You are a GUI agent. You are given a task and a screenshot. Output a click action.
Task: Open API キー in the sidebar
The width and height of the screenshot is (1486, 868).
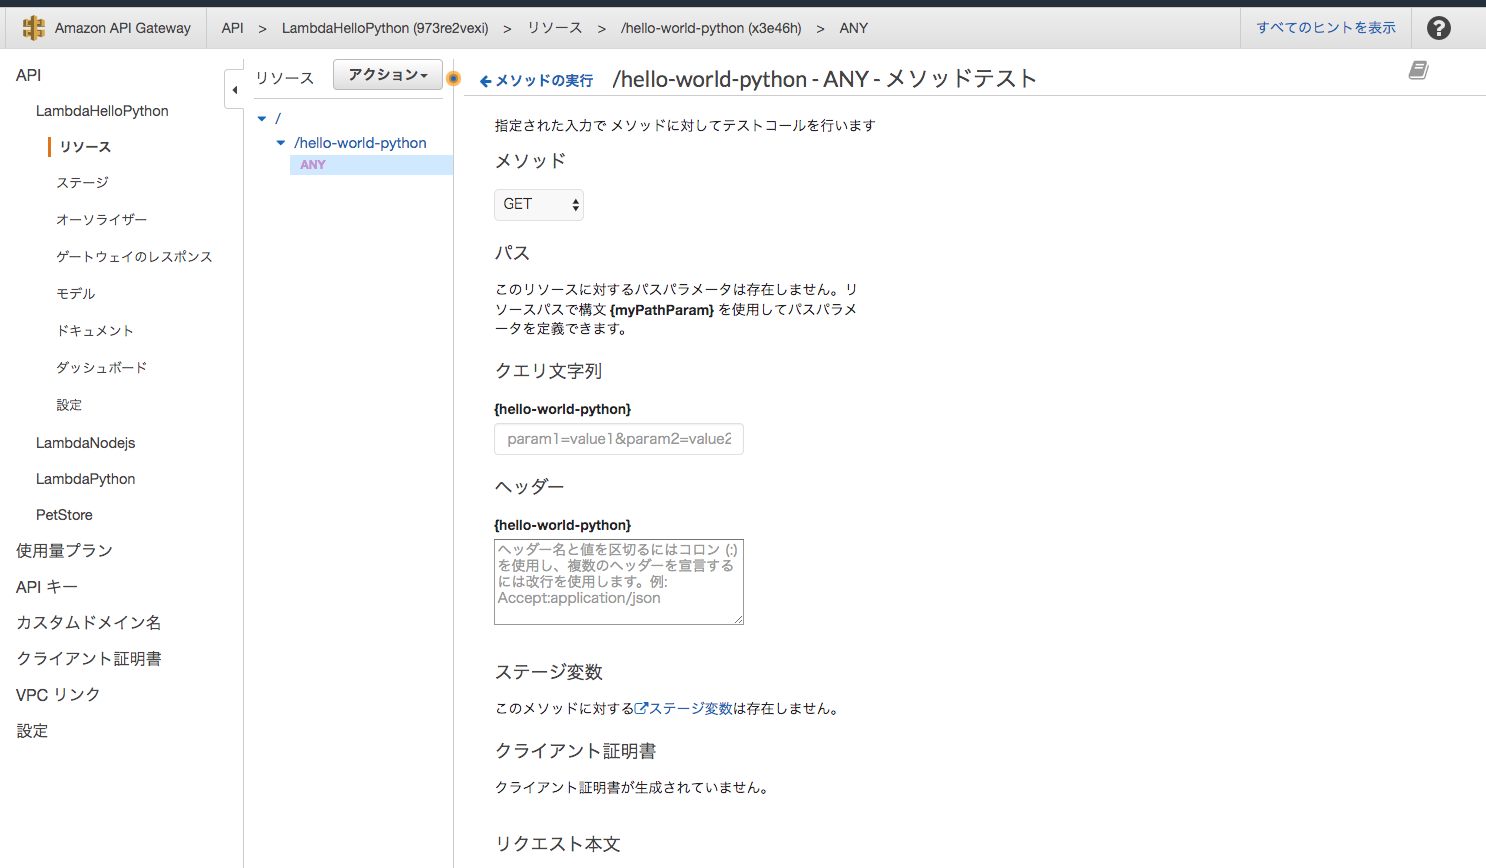[x=46, y=587]
